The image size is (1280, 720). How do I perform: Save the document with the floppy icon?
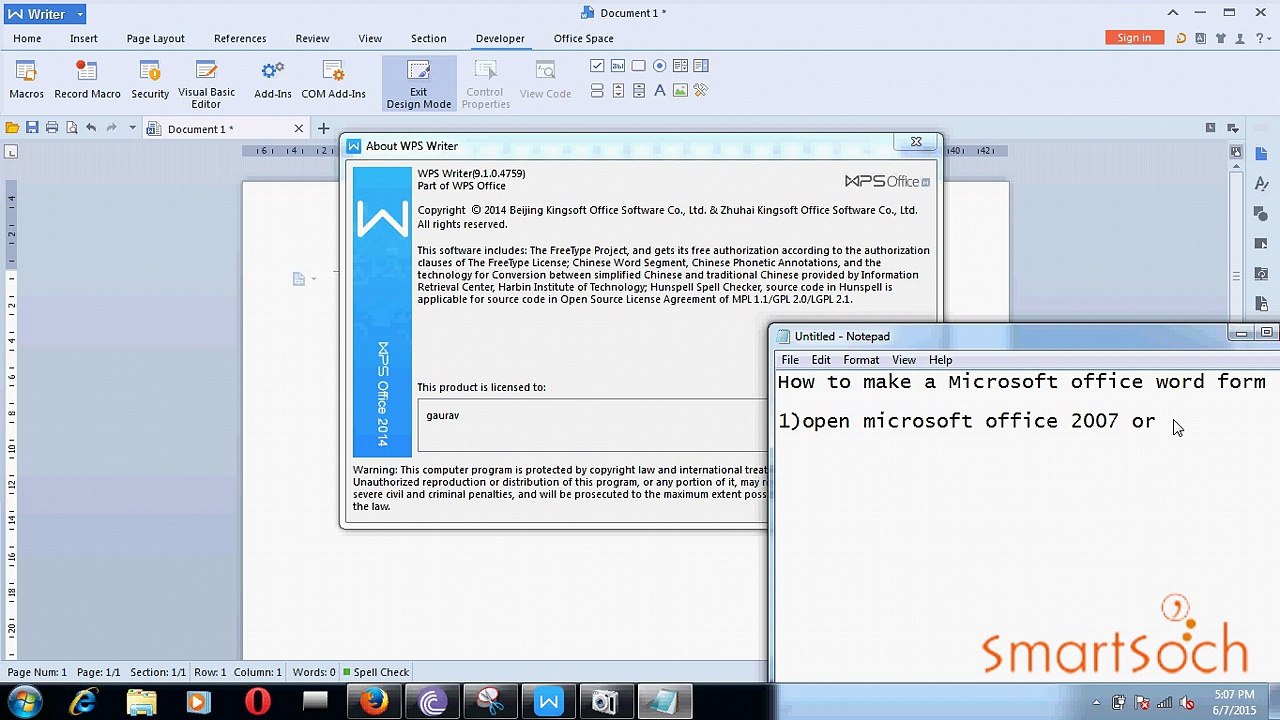[32, 128]
